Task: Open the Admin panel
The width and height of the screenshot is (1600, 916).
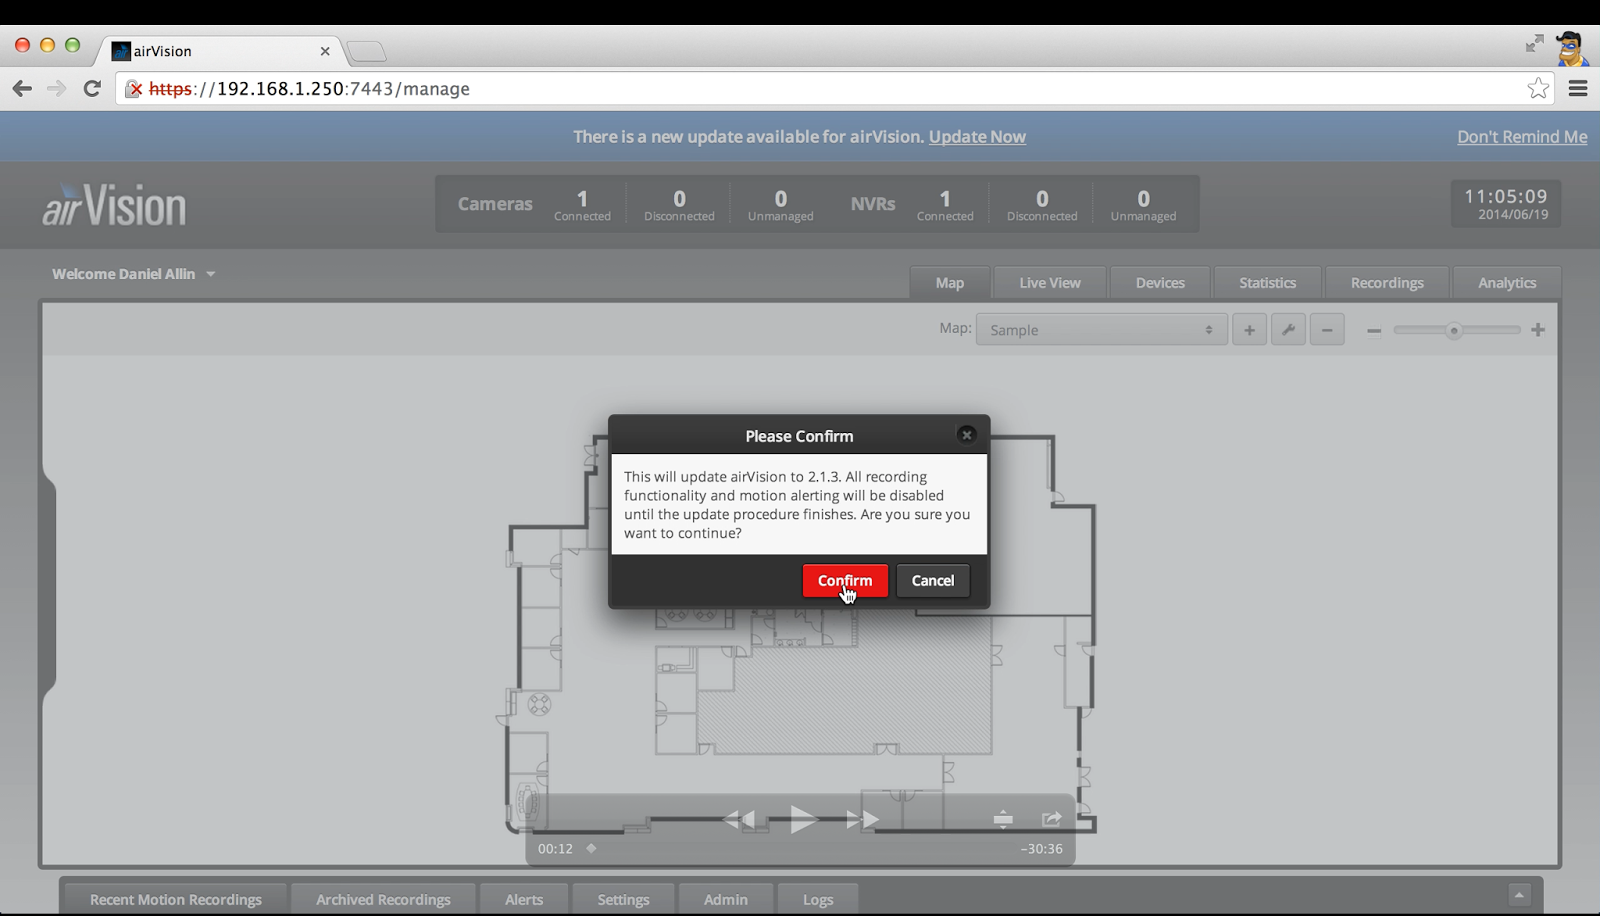Action: point(726,899)
